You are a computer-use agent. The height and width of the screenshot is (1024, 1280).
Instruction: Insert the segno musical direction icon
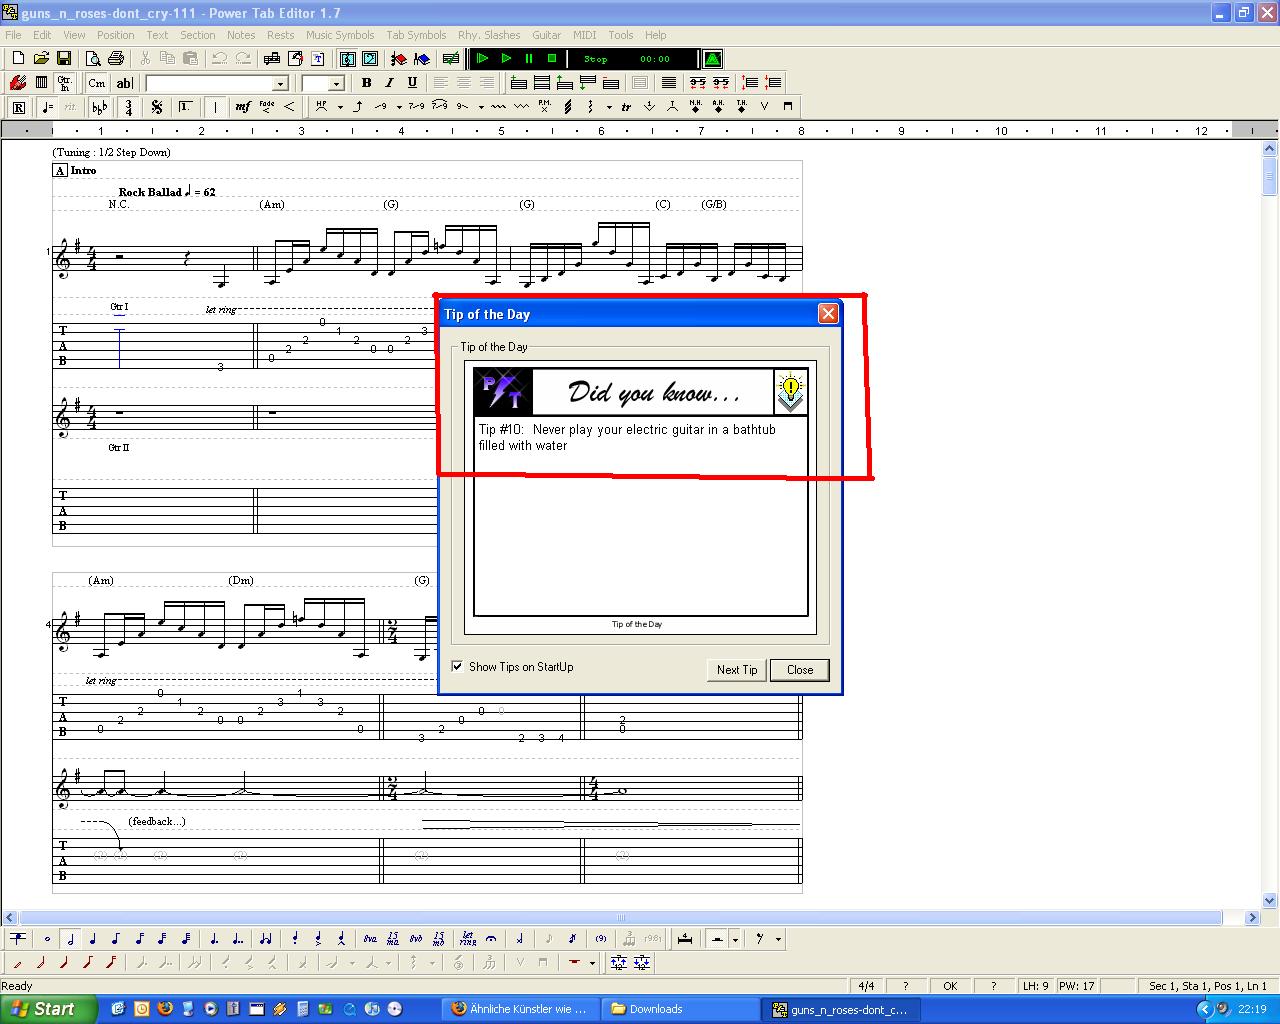tap(157, 107)
